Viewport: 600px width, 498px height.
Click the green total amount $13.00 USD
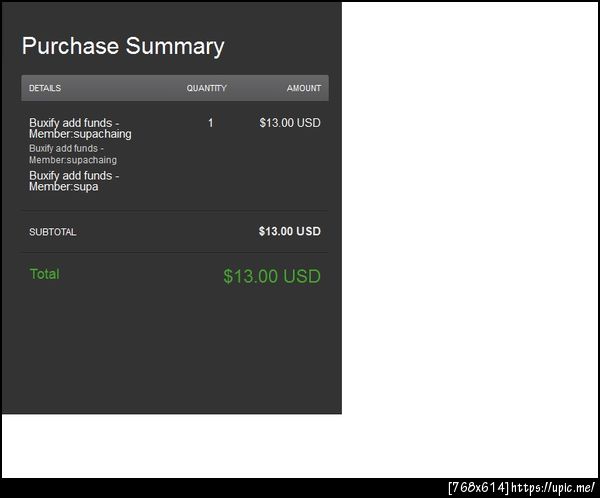pos(272,276)
